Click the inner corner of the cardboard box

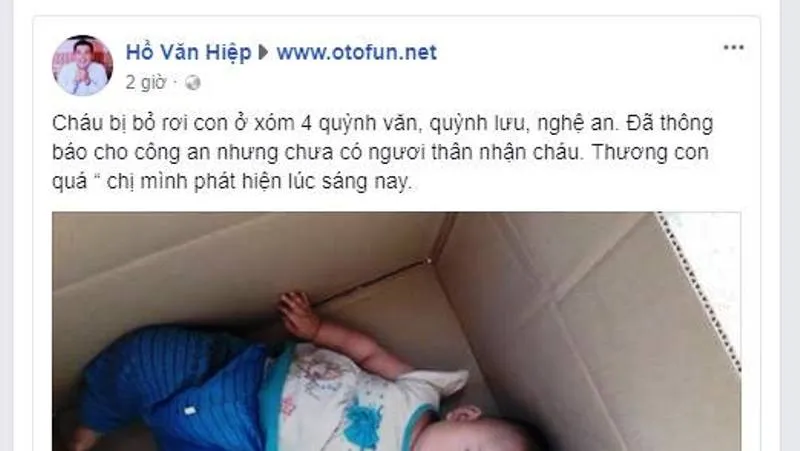coord(432,260)
